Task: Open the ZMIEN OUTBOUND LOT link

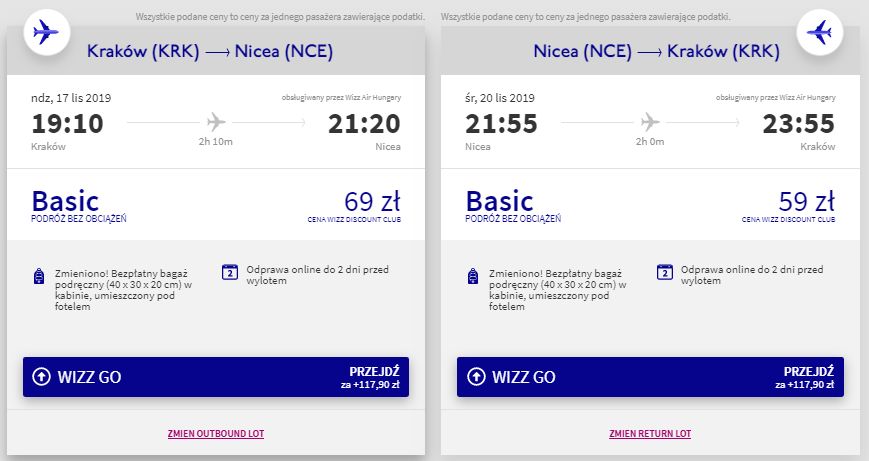Action: 216,434
